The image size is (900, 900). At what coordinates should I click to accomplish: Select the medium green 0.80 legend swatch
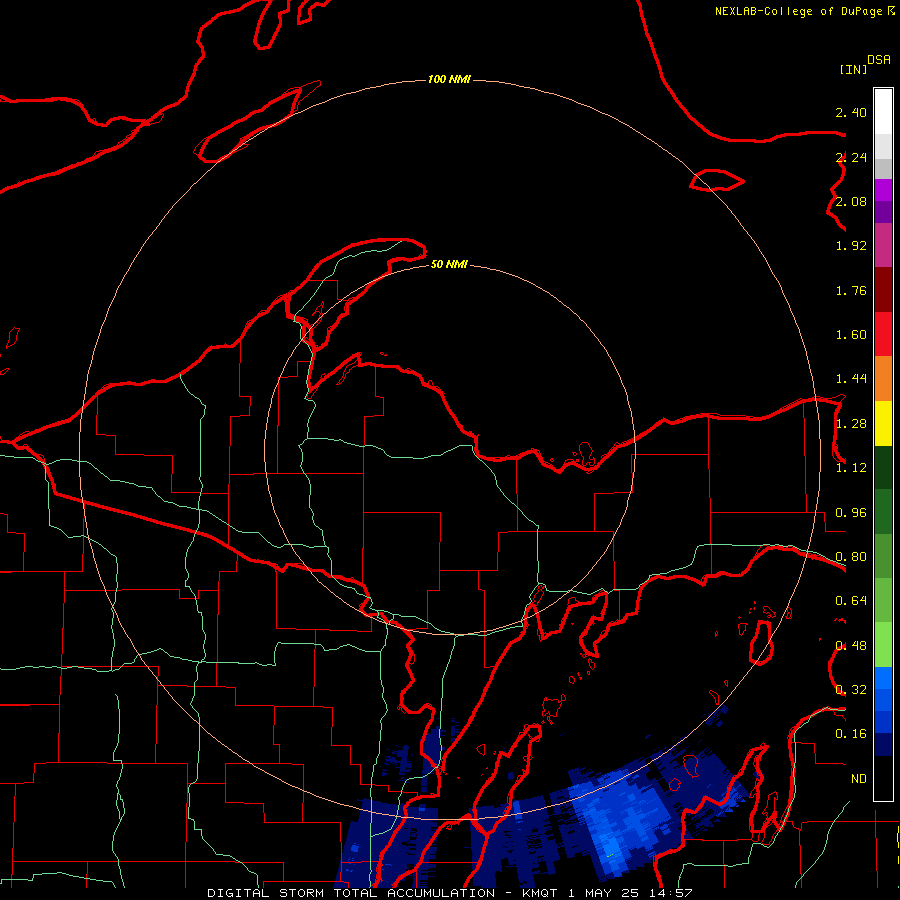click(883, 556)
